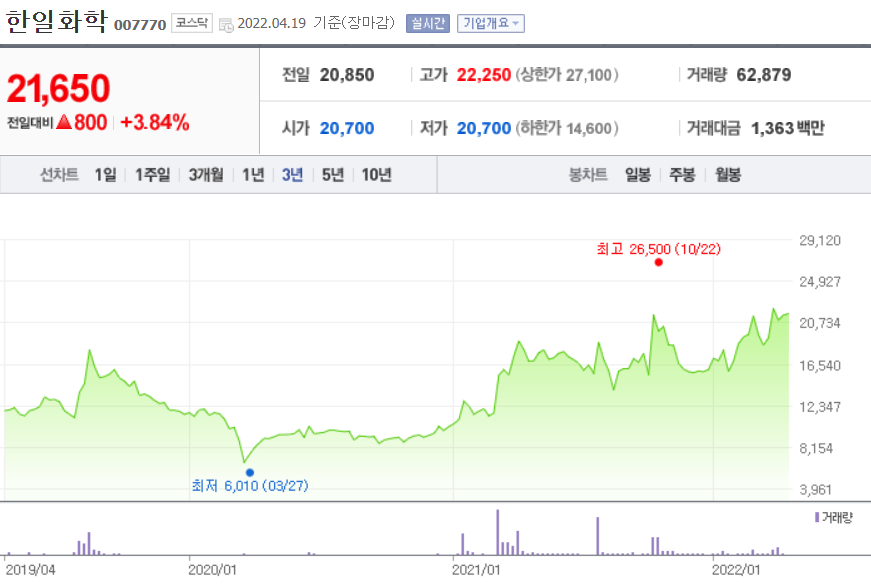
Task: Select the 5년 line chart period
Action: click(x=333, y=175)
